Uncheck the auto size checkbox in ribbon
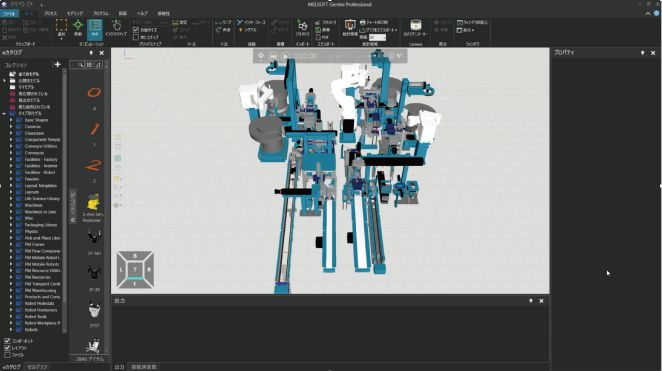The width and height of the screenshot is (662, 371). tap(136, 30)
